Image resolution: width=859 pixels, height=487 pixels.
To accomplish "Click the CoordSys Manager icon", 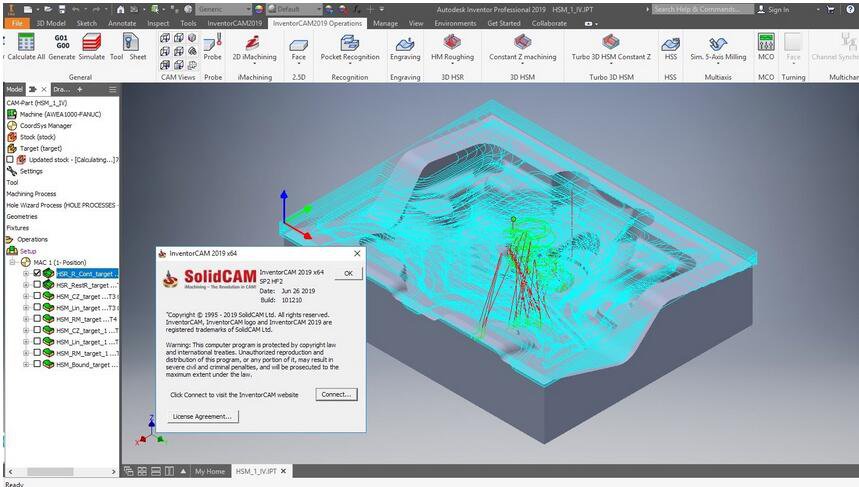I will tap(12, 125).
